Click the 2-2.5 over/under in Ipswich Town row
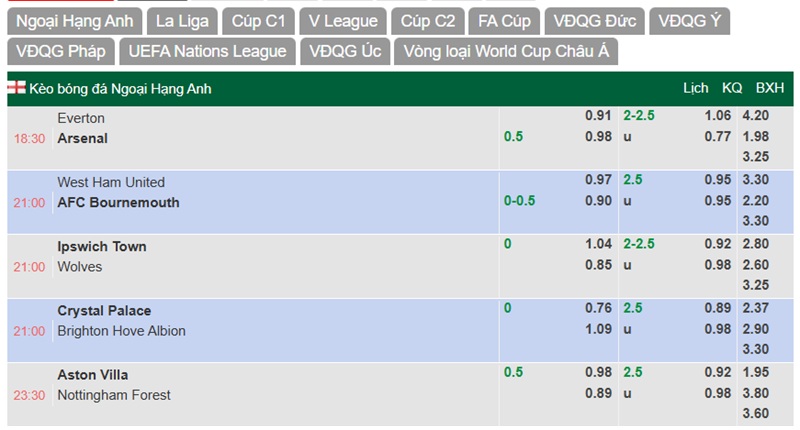 tap(639, 244)
